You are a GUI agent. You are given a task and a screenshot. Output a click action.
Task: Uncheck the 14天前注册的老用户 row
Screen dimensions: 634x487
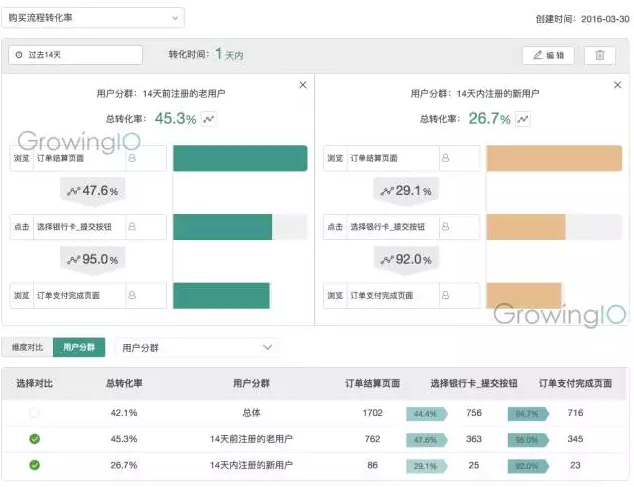click(x=35, y=439)
